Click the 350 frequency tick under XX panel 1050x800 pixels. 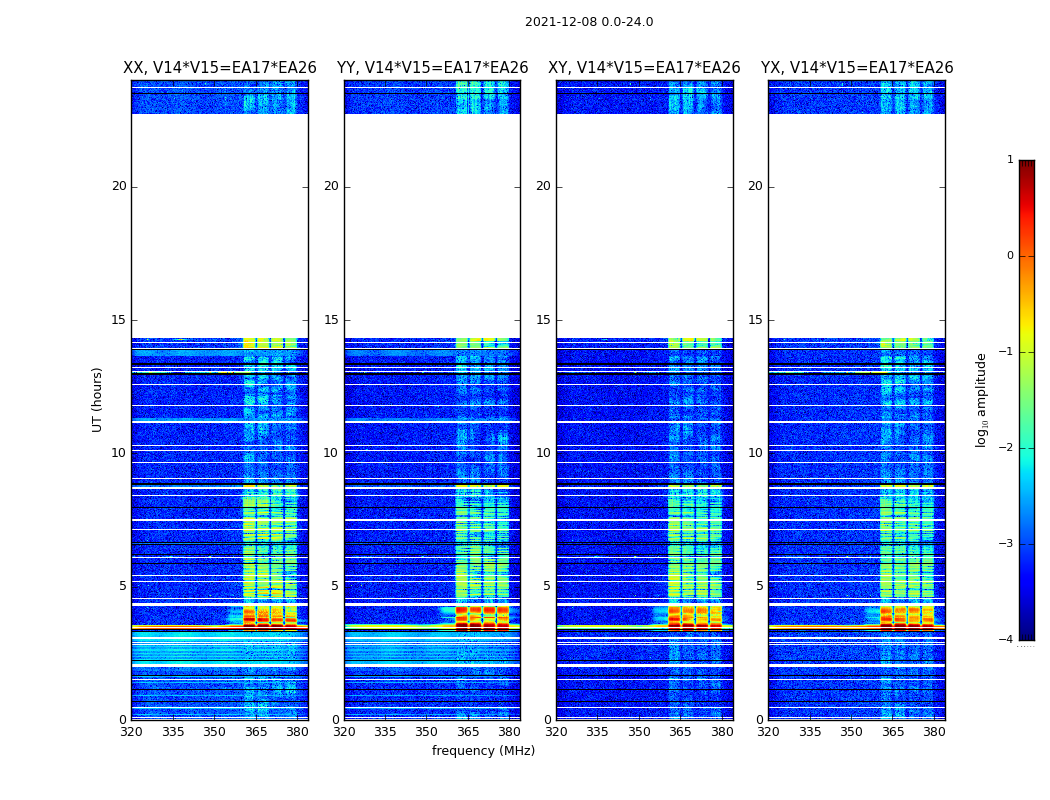pos(214,732)
